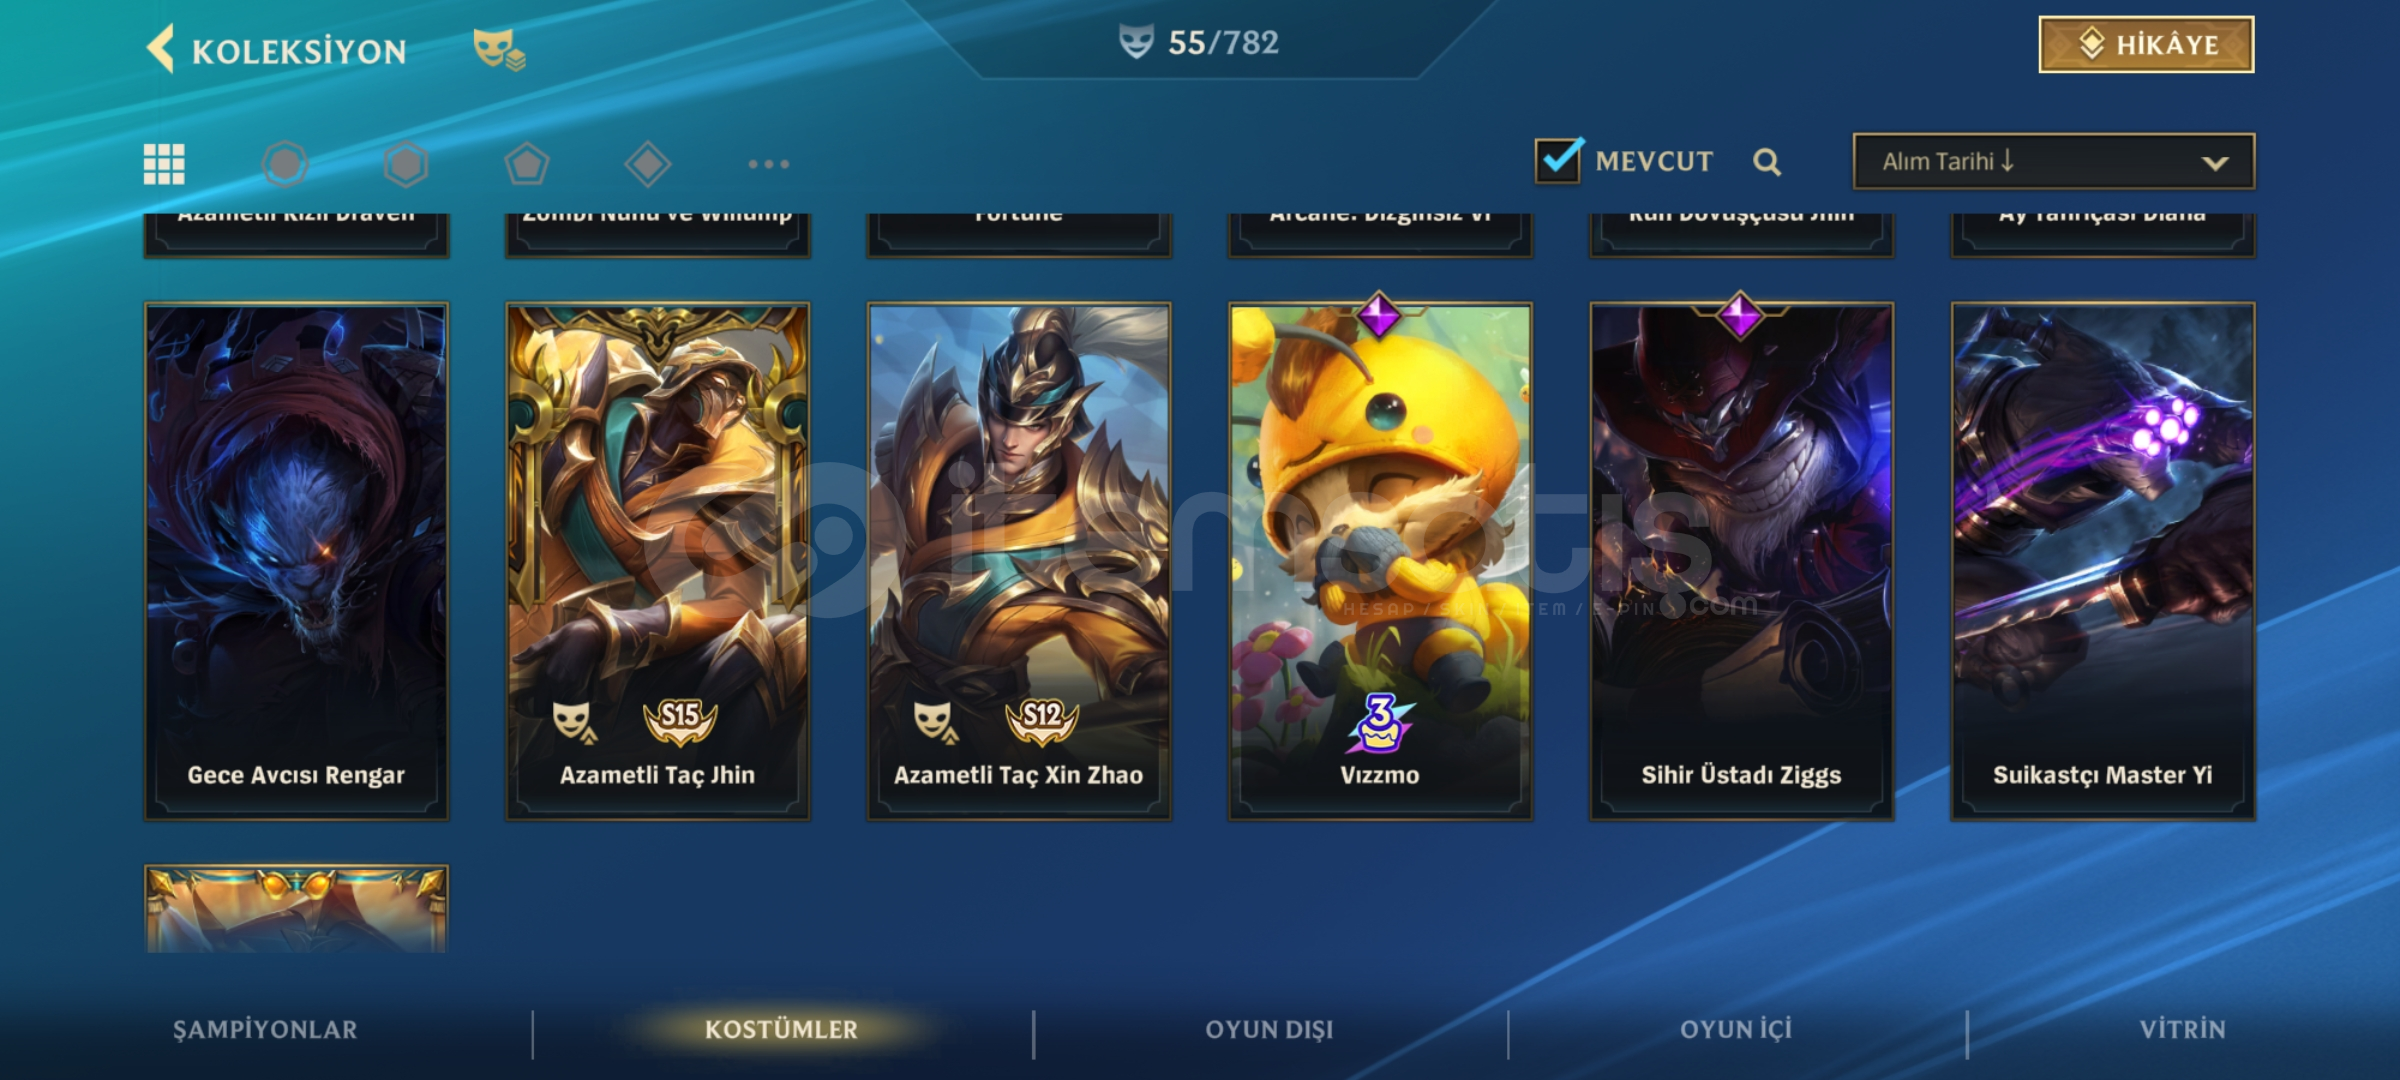The width and height of the screenshot is (2400, 1080).
Task: Switch to the Oyun Dışı tab
Action: click(1269, 1030)
